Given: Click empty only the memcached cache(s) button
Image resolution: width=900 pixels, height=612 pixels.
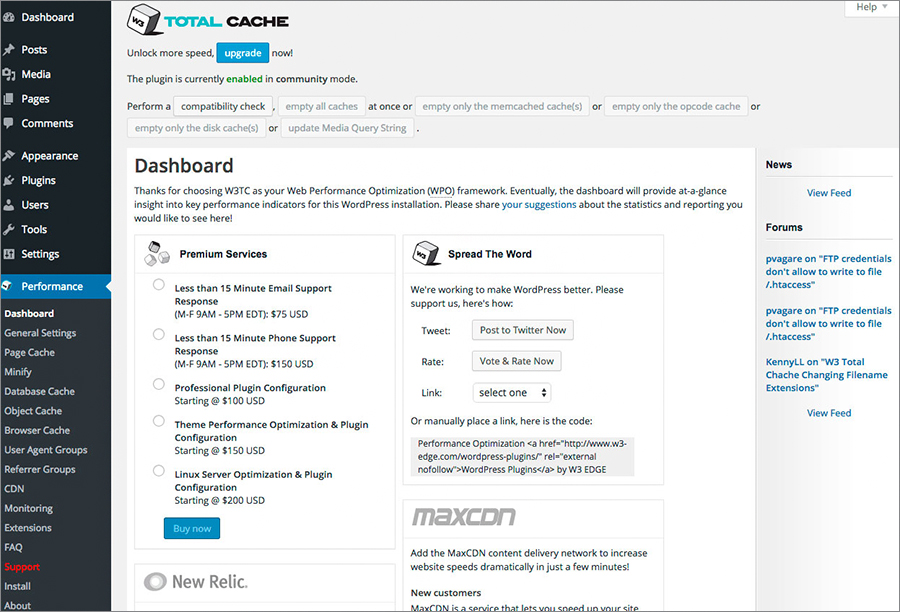Looking at the screenshot, I should [502, 106].
